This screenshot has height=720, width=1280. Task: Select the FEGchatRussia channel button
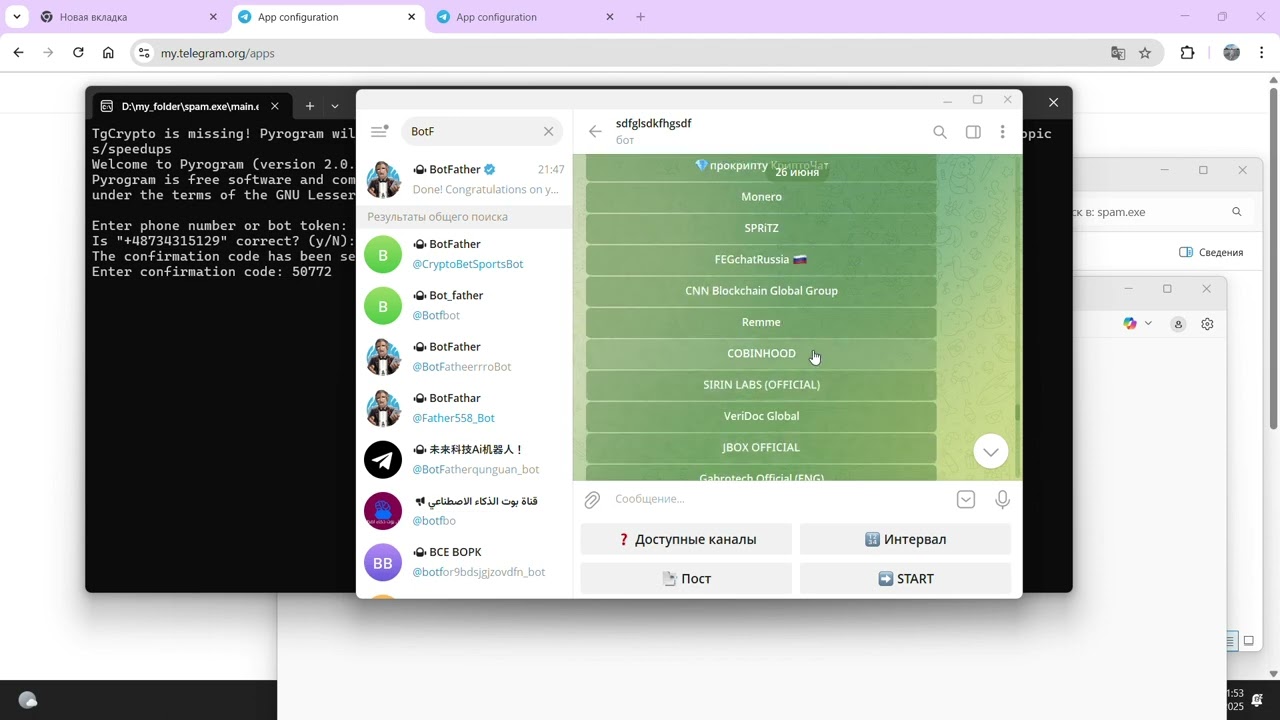point(761,259)
